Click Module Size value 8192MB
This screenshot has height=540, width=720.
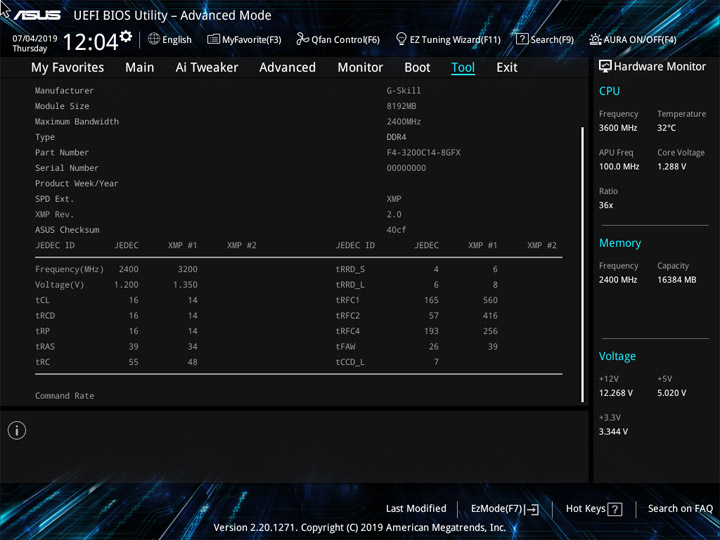401,106
